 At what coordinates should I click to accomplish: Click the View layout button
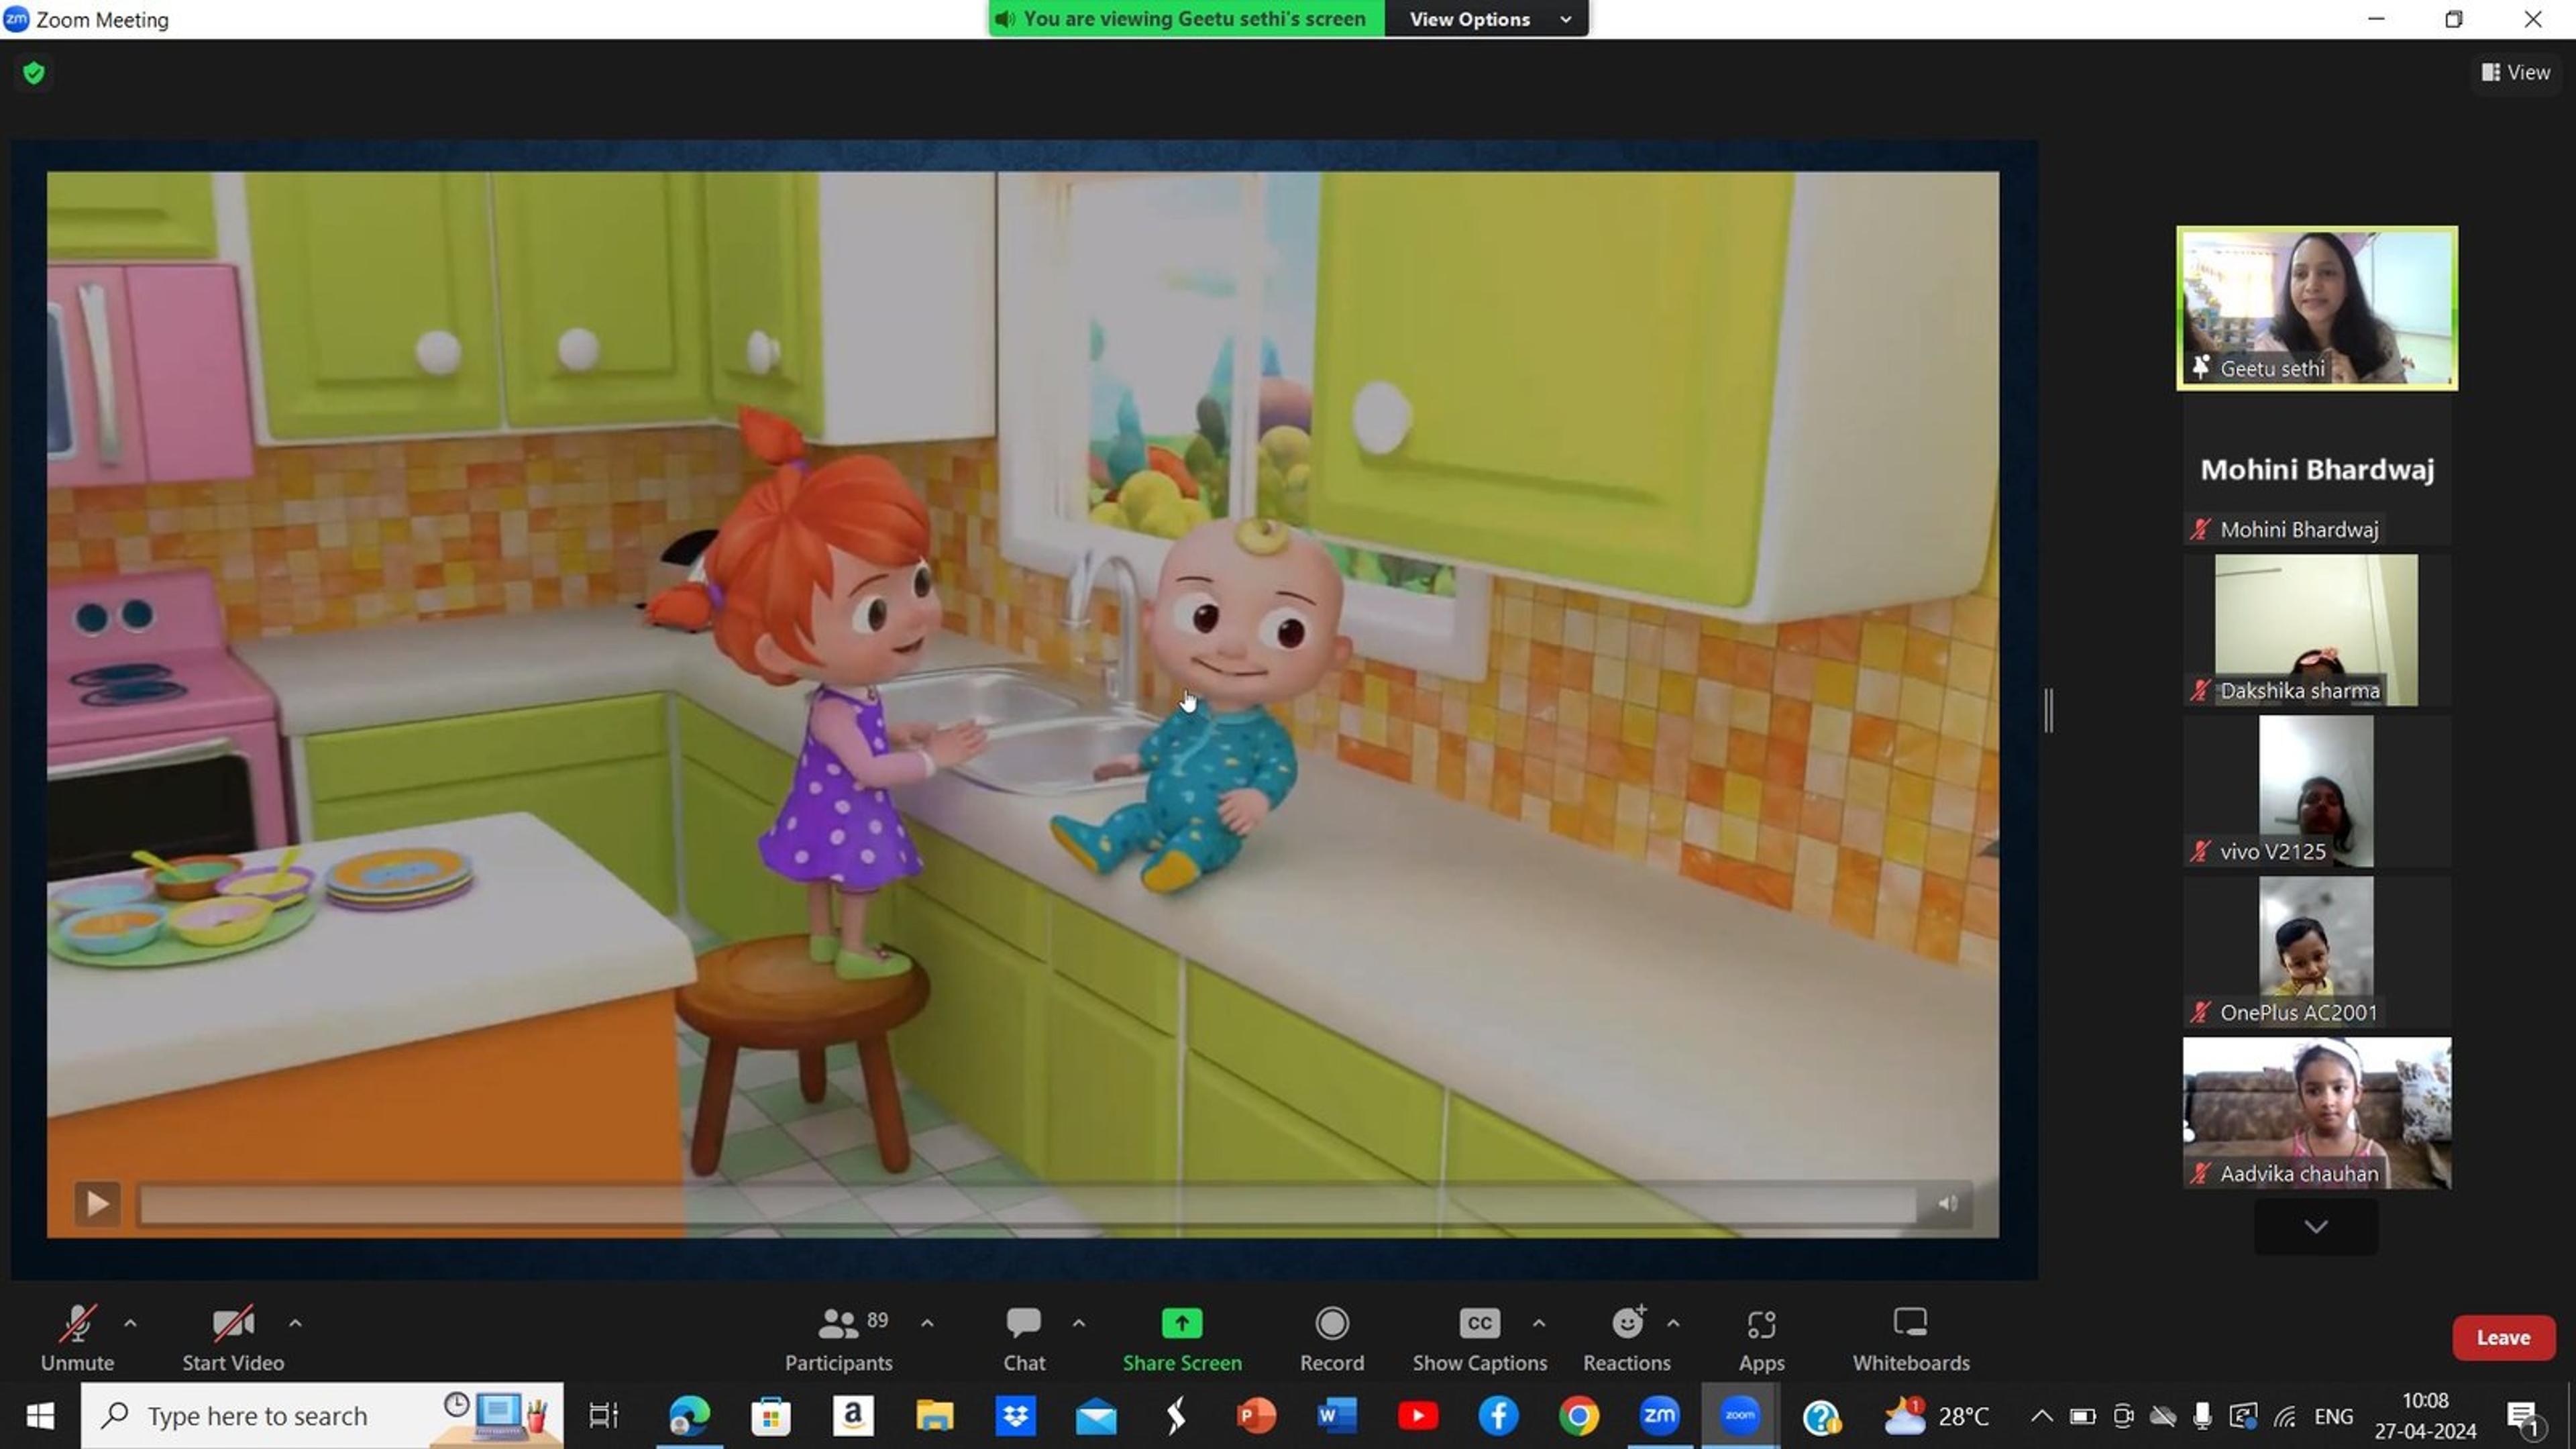[2516, 72]
